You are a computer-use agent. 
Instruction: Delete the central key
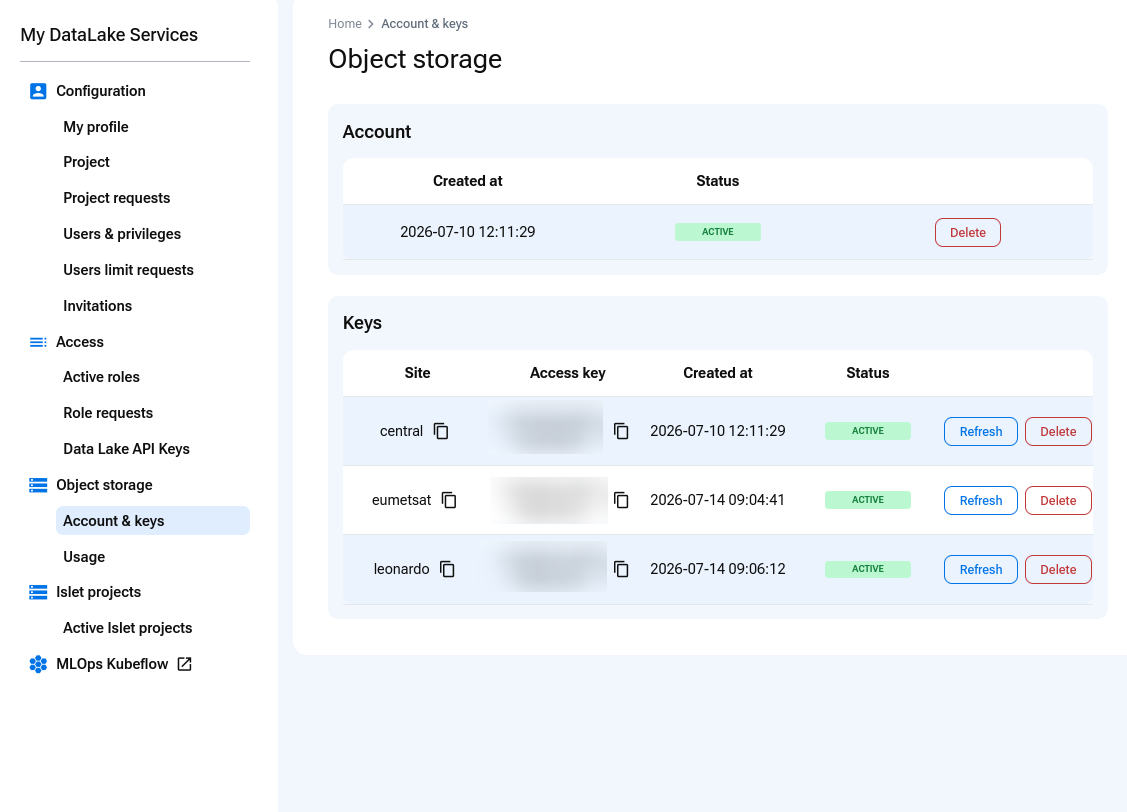pos(1058,432)
